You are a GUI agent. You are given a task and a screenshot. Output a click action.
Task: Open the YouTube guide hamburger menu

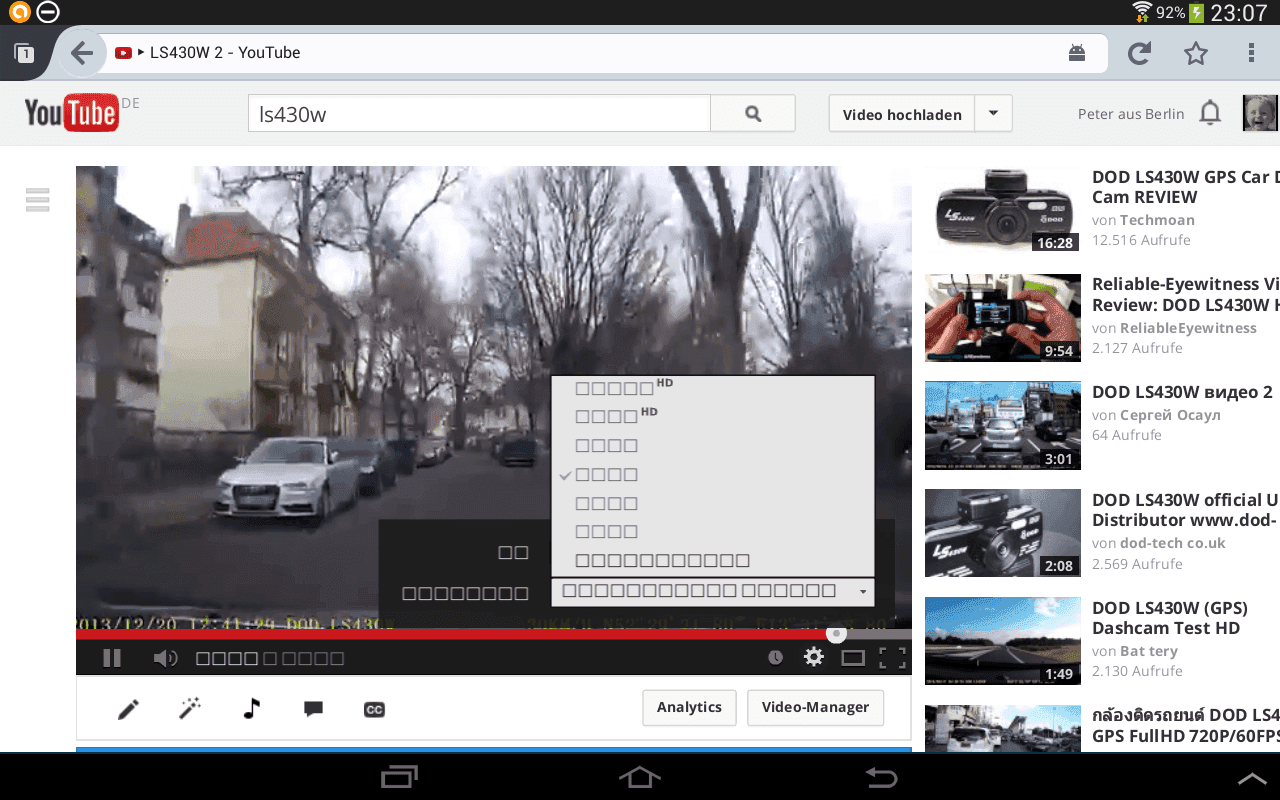point(38,200)
